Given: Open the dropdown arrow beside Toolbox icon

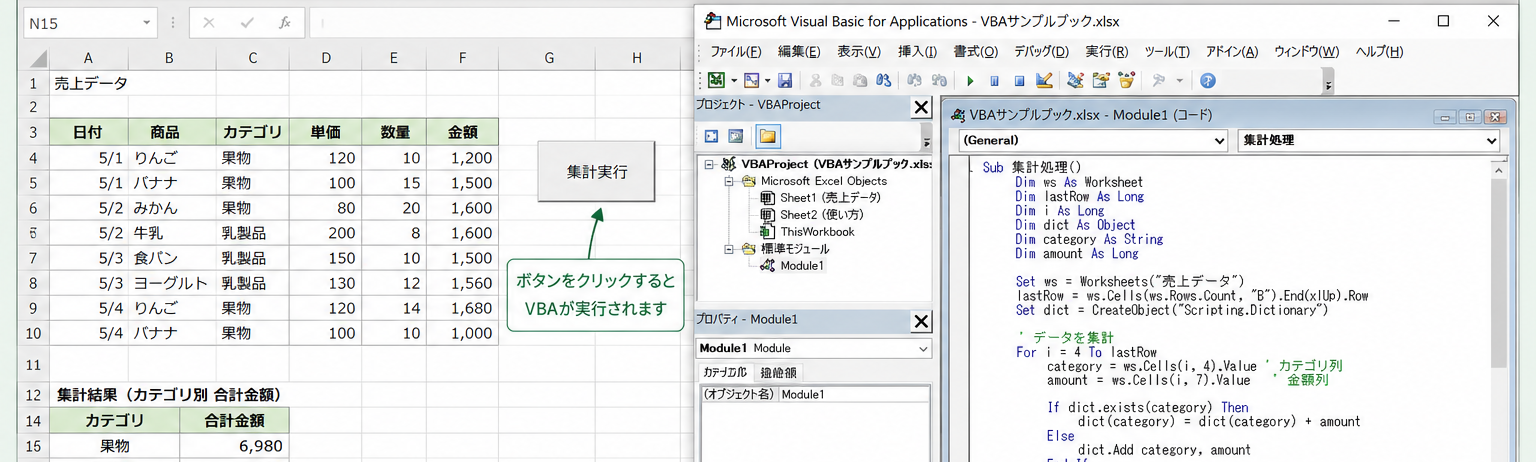Looking at the screenshot, I should coord(1179,80).
